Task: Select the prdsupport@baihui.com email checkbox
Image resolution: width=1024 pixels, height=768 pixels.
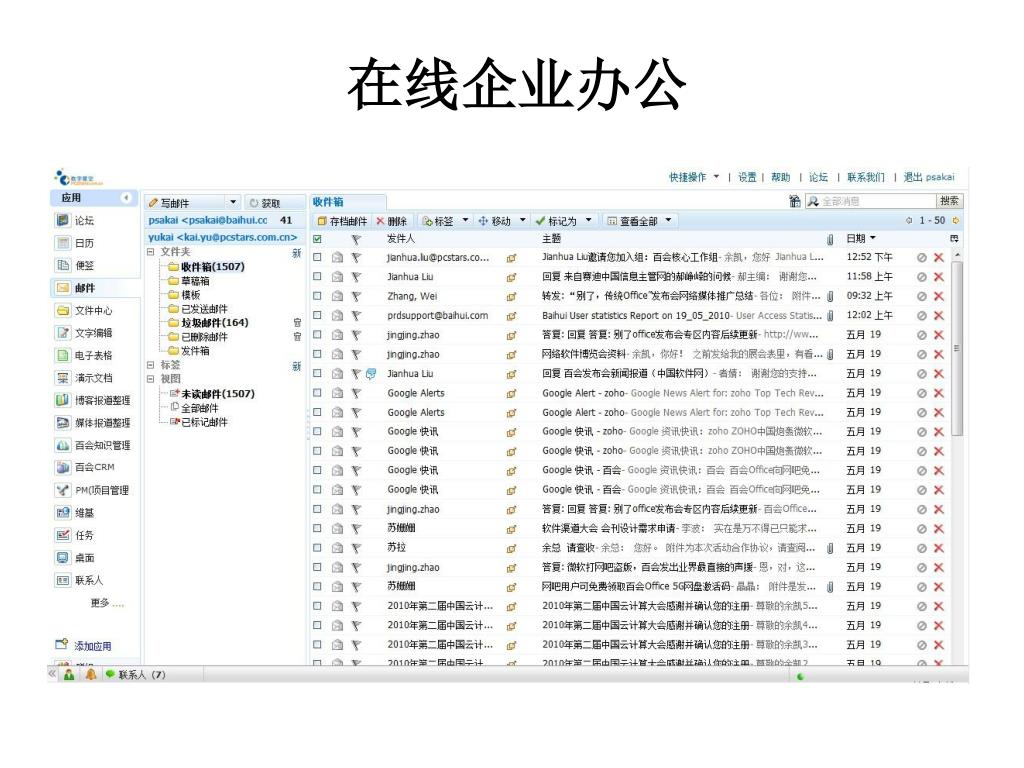Action: [x=317, y=315]
